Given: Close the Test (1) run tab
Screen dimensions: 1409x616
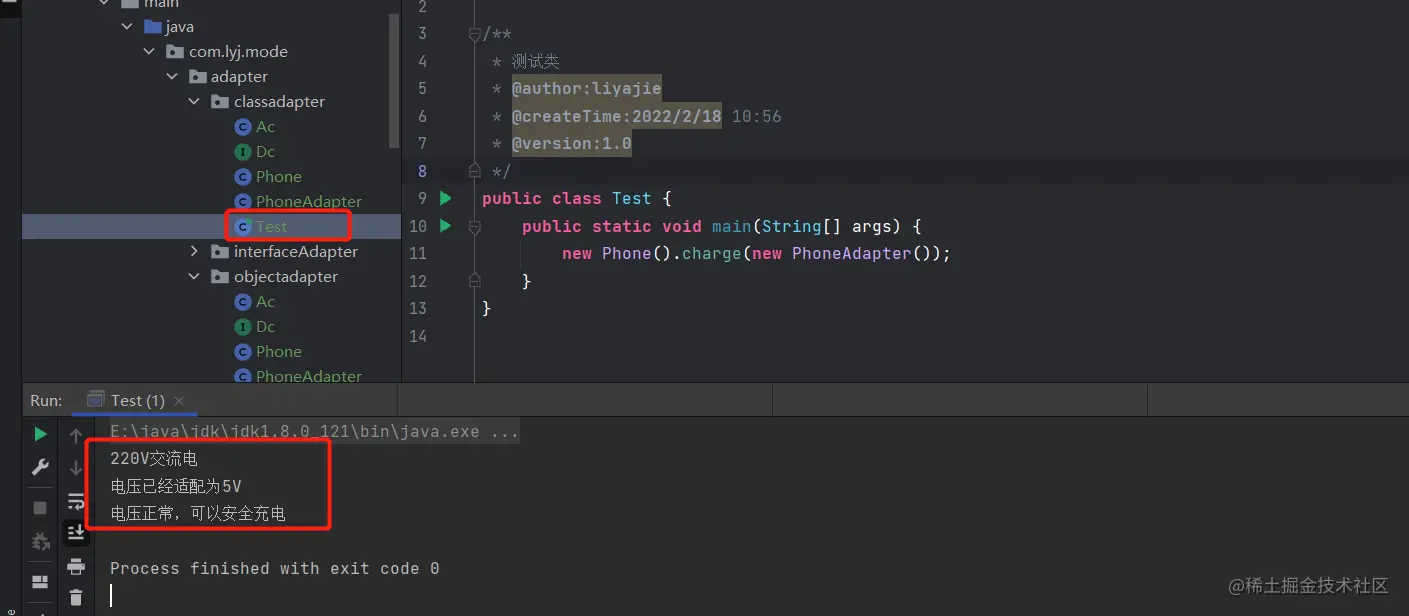Looking at the screenshot, I should [x=179, y=400].
